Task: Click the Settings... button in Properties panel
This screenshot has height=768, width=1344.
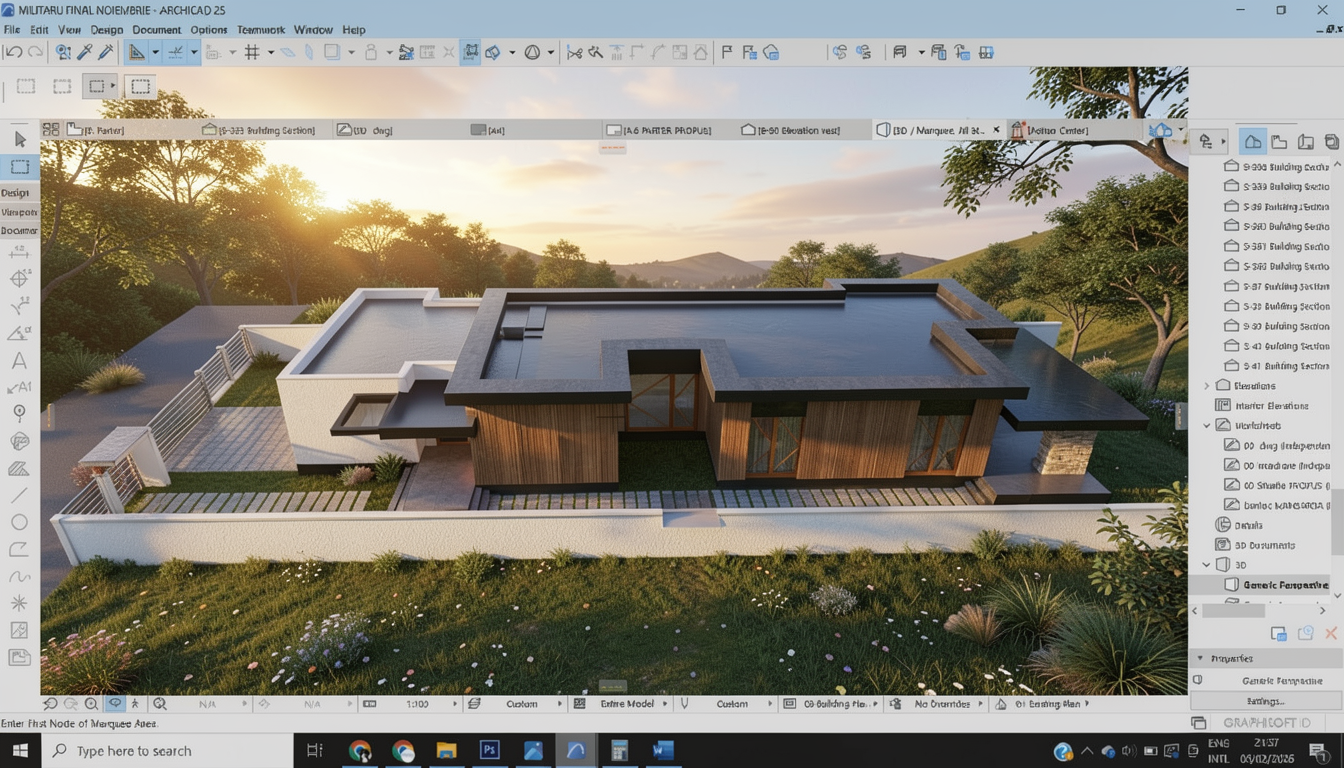Action: [1266, 701]
